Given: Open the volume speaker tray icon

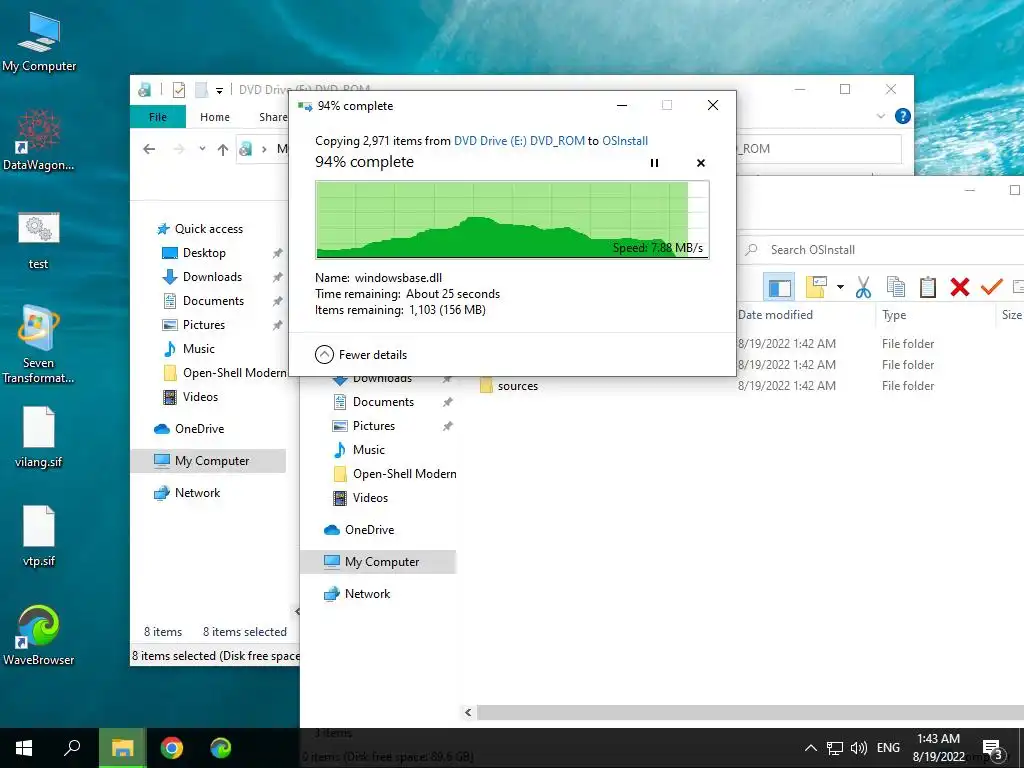Looking at the screenshot, I should 858,748.
